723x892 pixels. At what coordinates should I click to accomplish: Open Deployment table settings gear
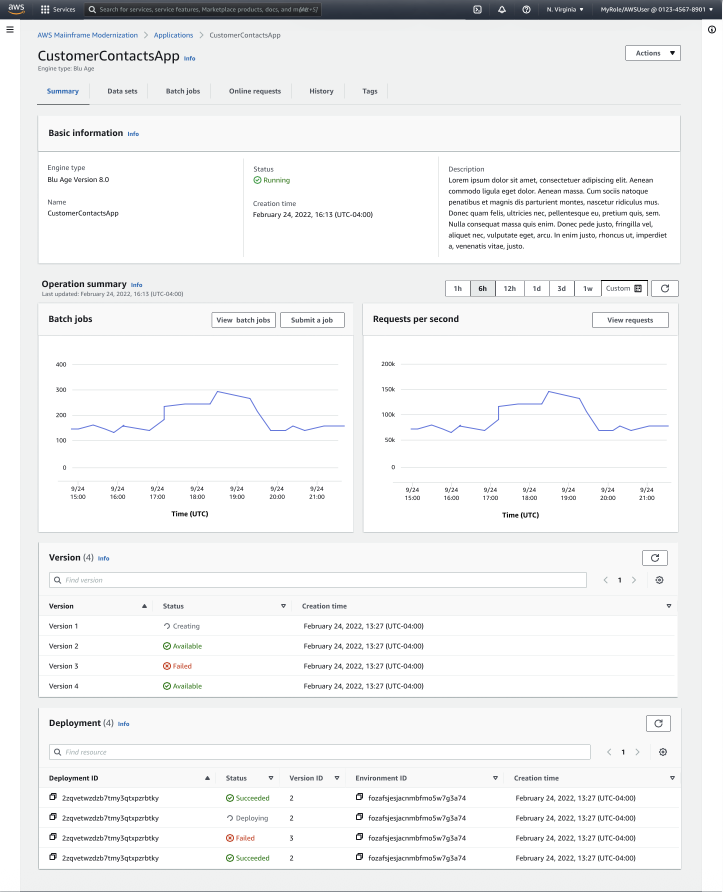(663, 752)
